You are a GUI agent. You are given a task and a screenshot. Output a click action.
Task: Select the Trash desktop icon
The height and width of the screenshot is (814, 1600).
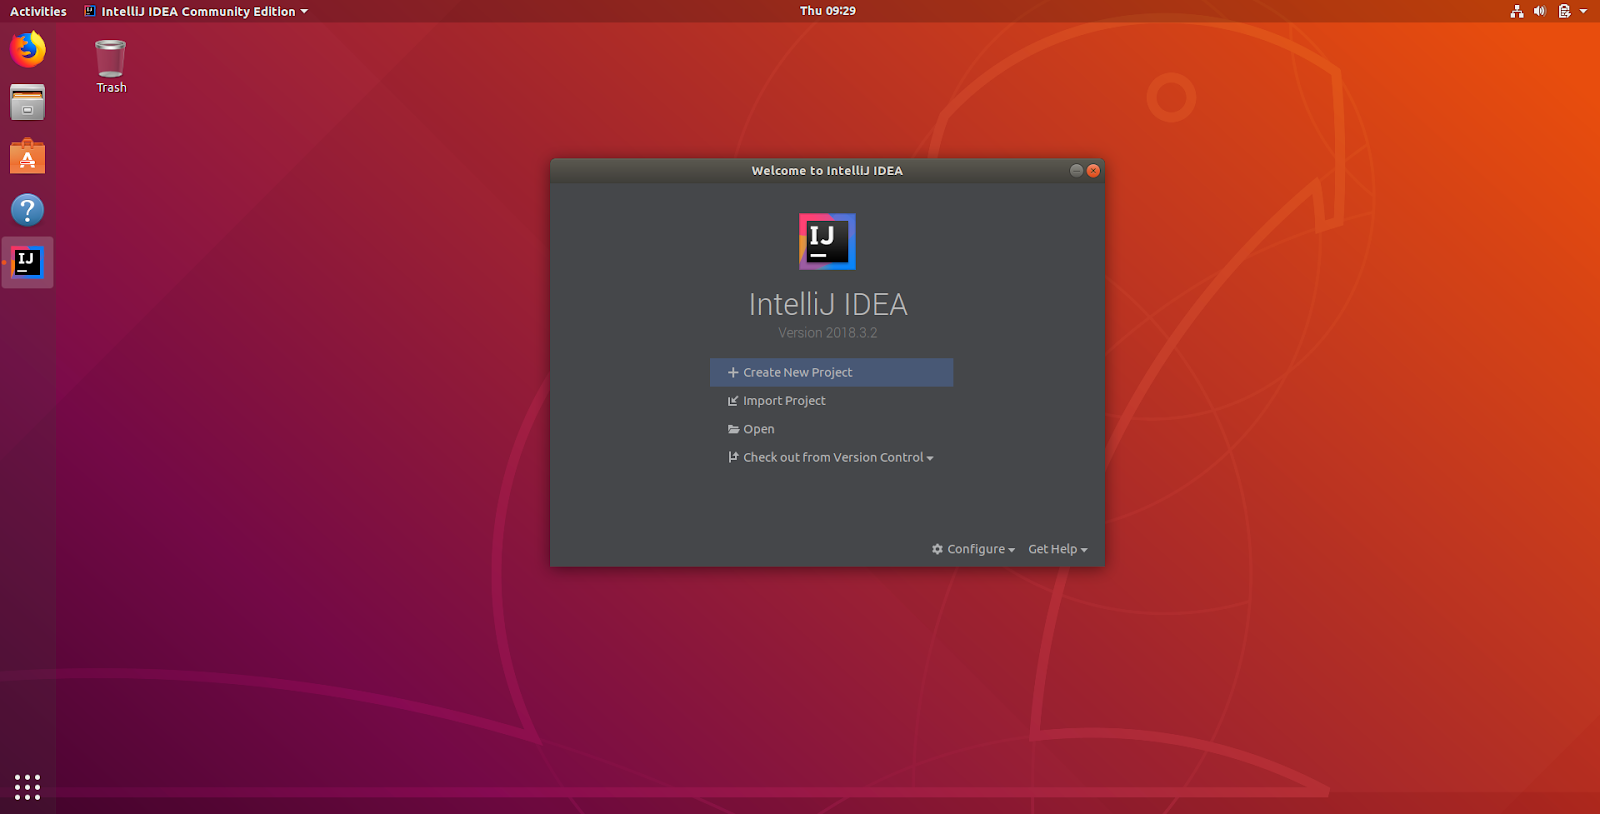111,66
